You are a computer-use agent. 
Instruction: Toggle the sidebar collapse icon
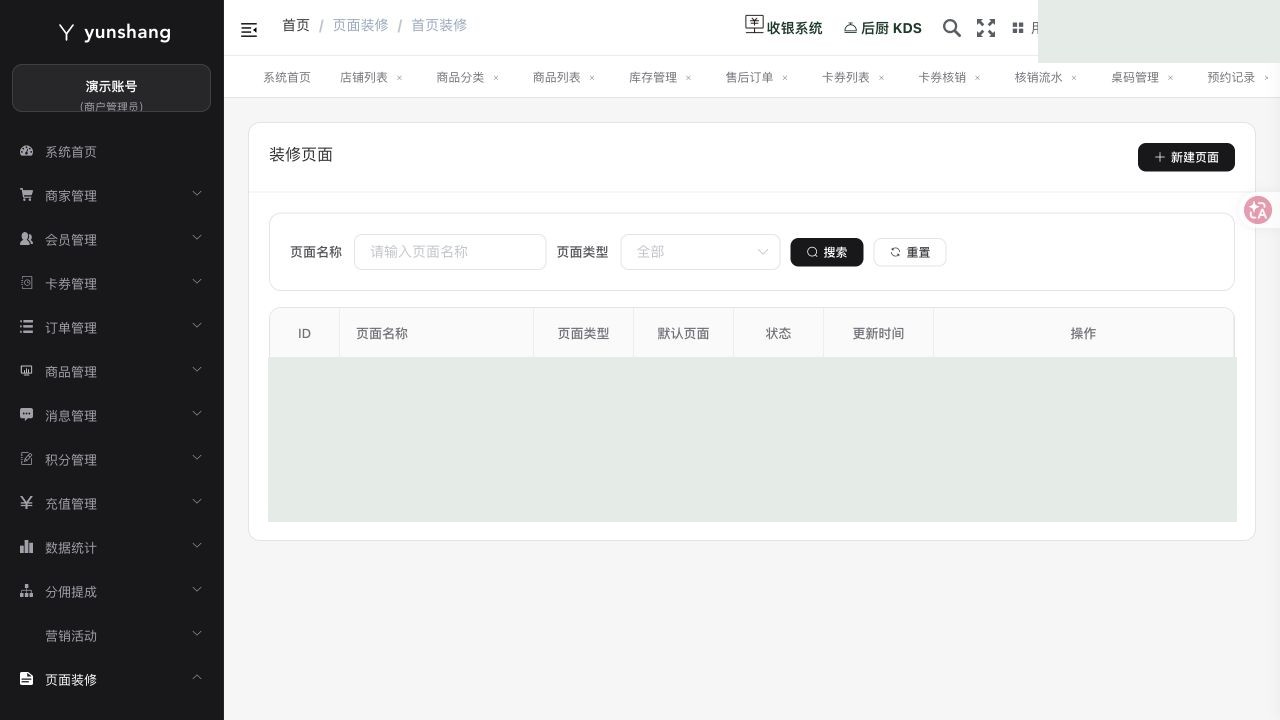pyautogui.click(x=249, y=30)
